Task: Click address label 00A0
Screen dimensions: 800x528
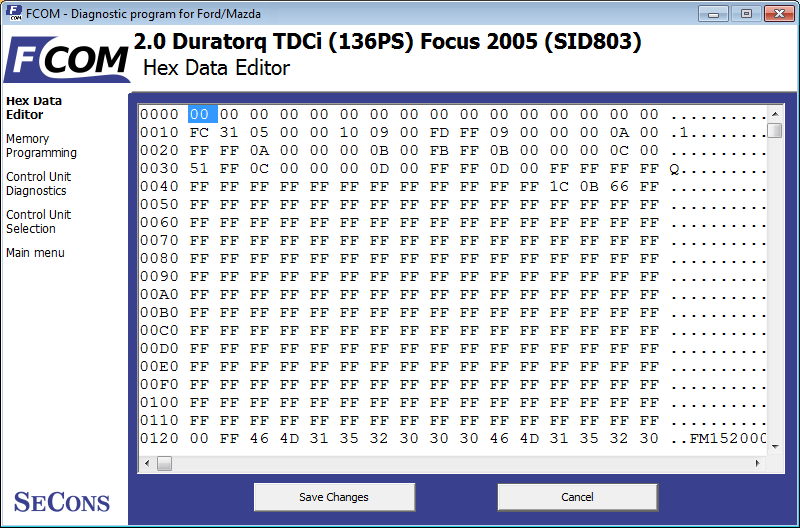Action: click(159, 294)
